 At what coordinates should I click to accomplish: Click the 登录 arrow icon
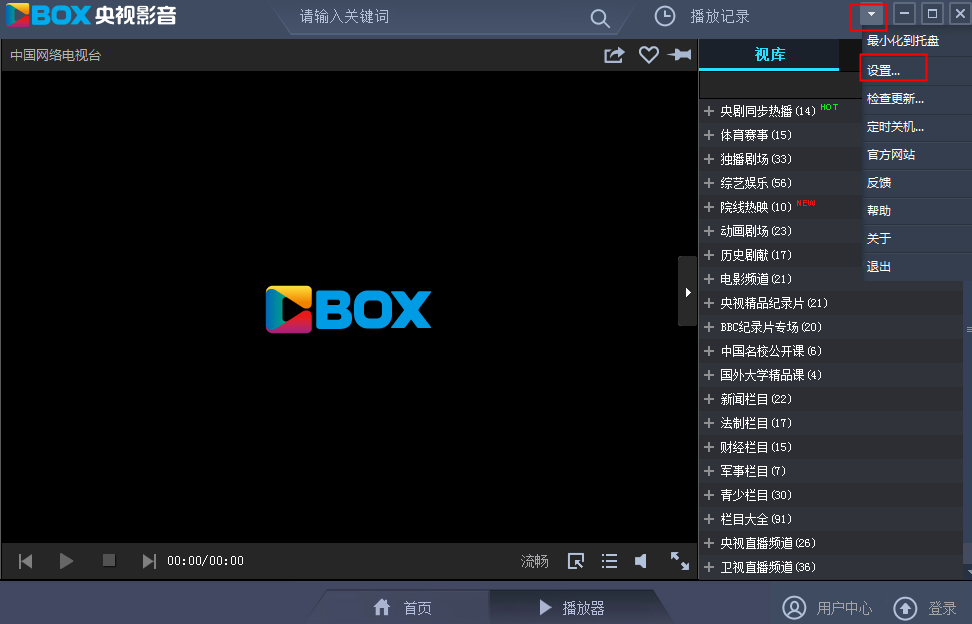point(906,607)
